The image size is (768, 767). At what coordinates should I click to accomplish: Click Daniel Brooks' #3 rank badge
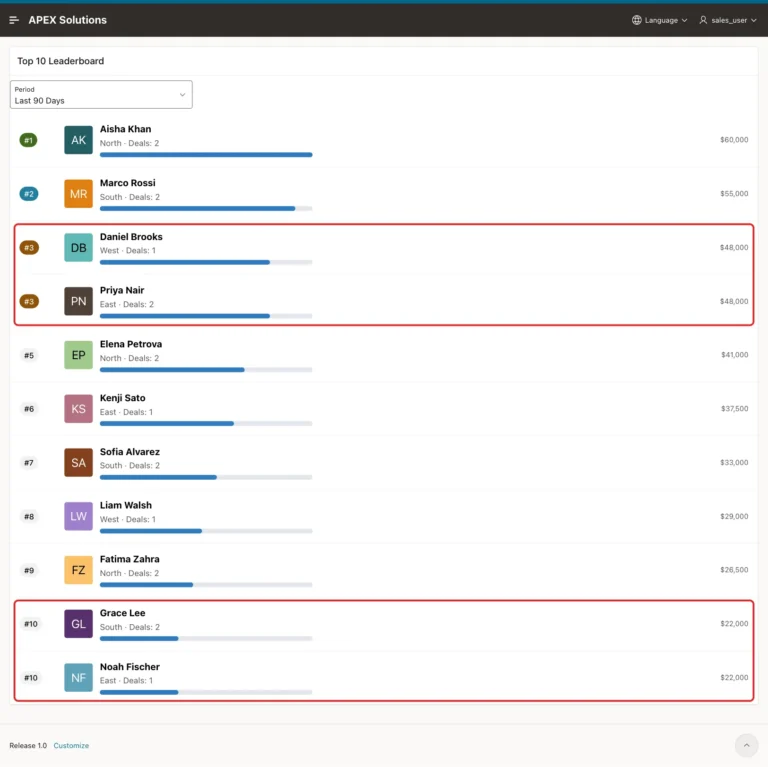click(29, 248)
